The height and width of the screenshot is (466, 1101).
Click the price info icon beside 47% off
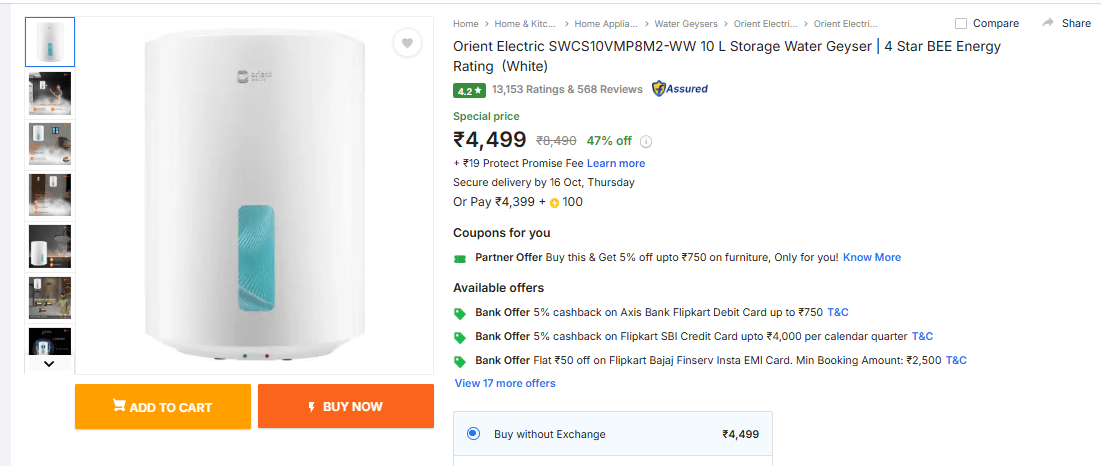click(646, 141)
